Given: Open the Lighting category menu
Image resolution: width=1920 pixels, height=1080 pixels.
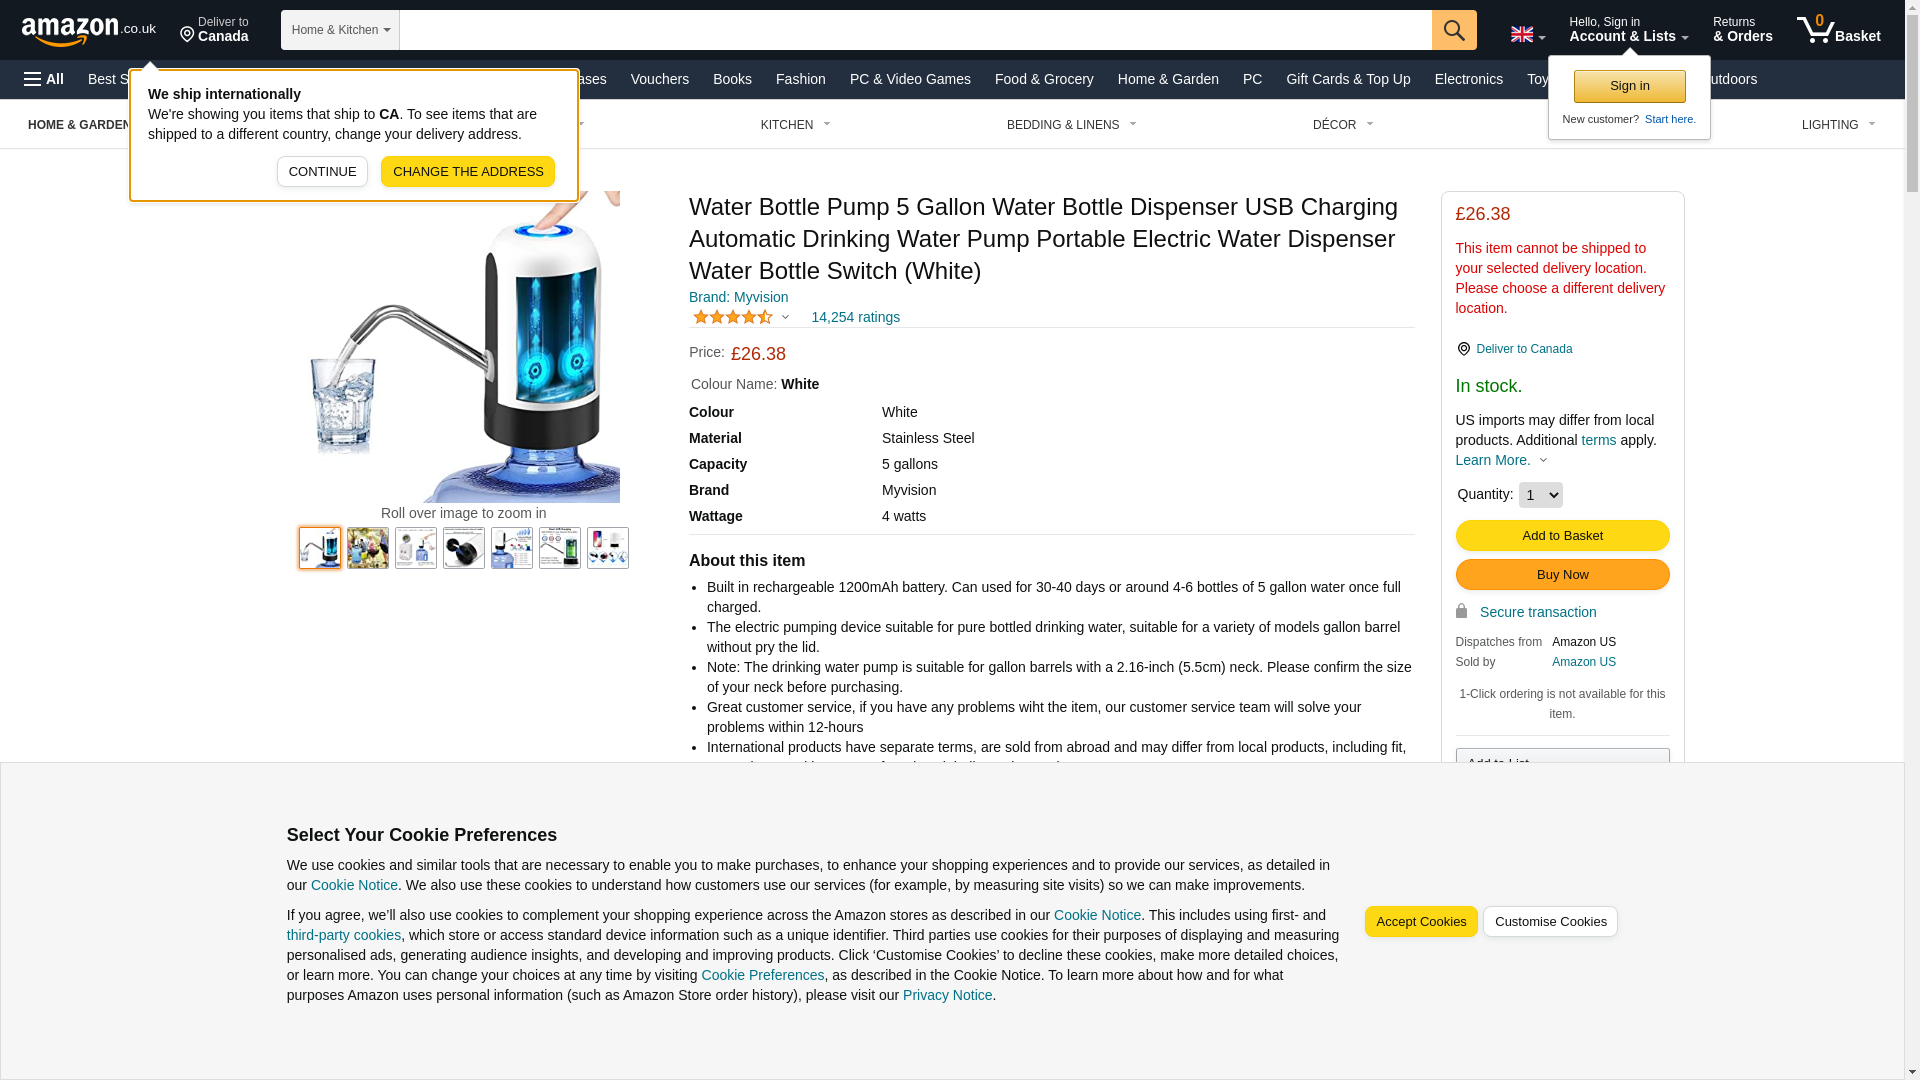Looking at the screenshot, I should pos(1838,125).
